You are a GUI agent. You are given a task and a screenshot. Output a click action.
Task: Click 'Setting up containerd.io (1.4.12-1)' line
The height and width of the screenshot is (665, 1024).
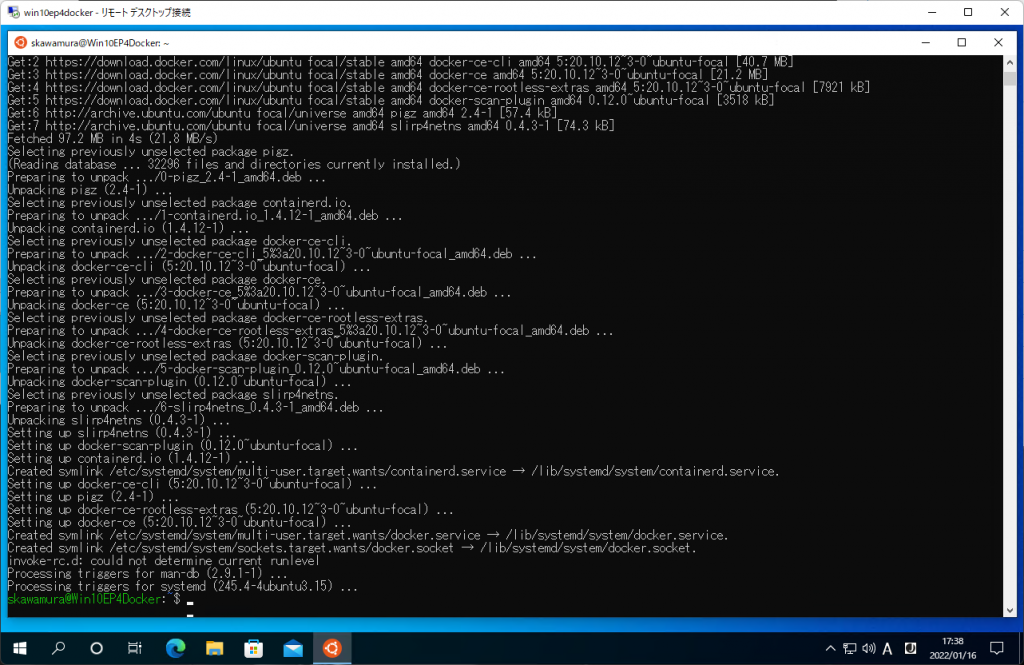pos(131,458)
